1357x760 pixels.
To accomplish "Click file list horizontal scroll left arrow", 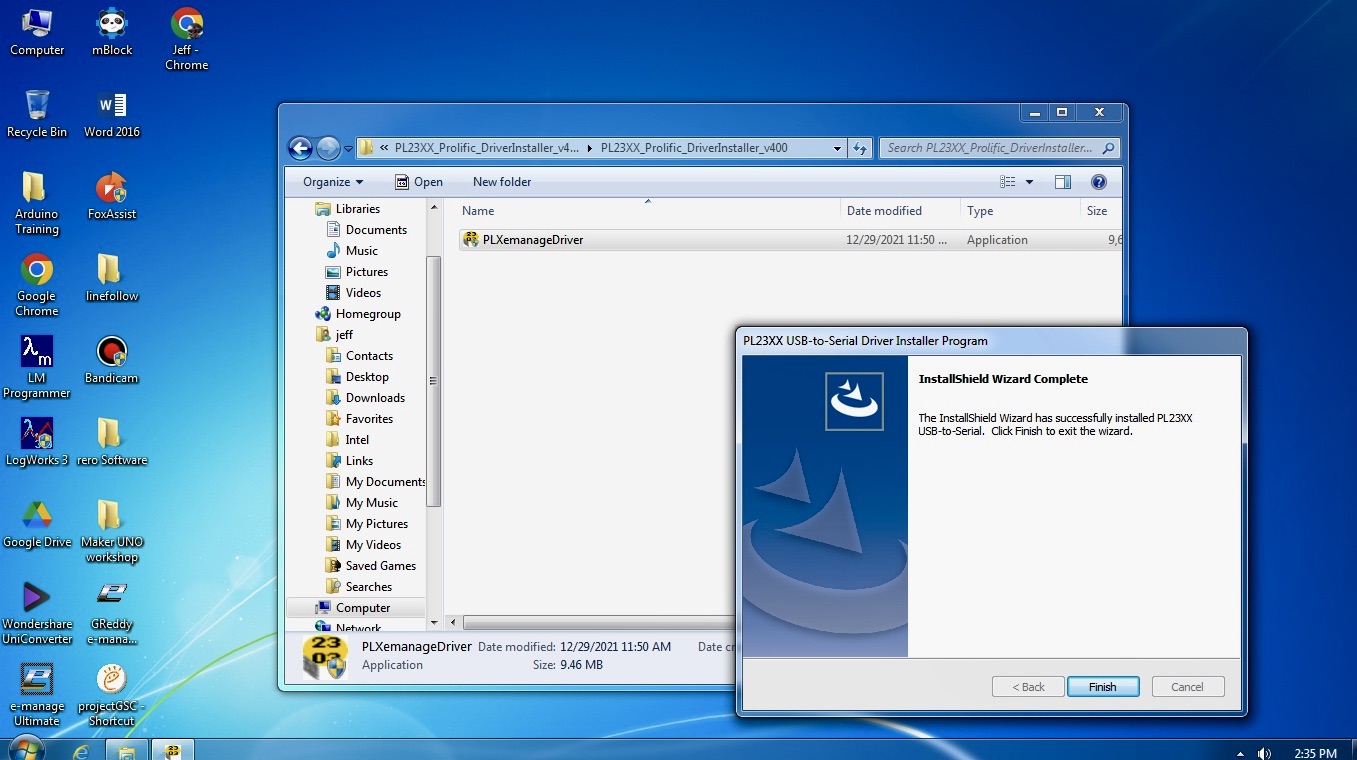I will click(x=453, y=623).
